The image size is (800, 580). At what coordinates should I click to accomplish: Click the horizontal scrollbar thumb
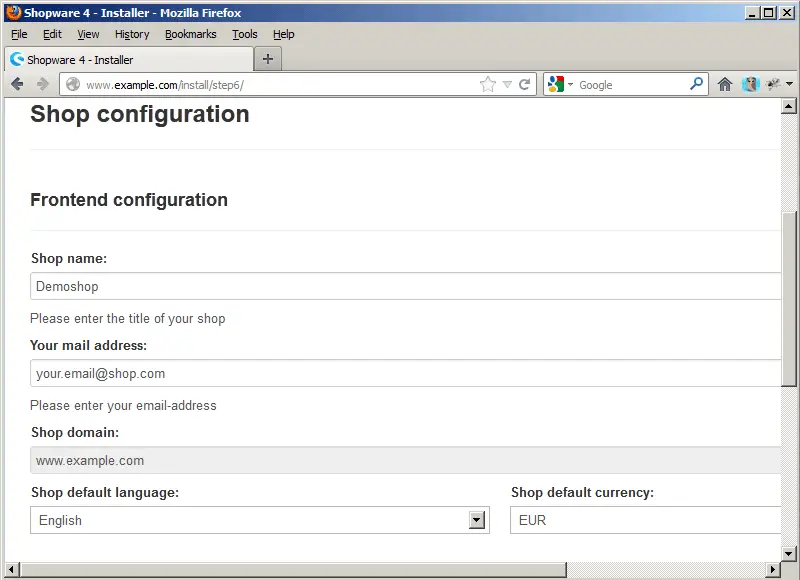pyautogui.click(x=293, y=569)
